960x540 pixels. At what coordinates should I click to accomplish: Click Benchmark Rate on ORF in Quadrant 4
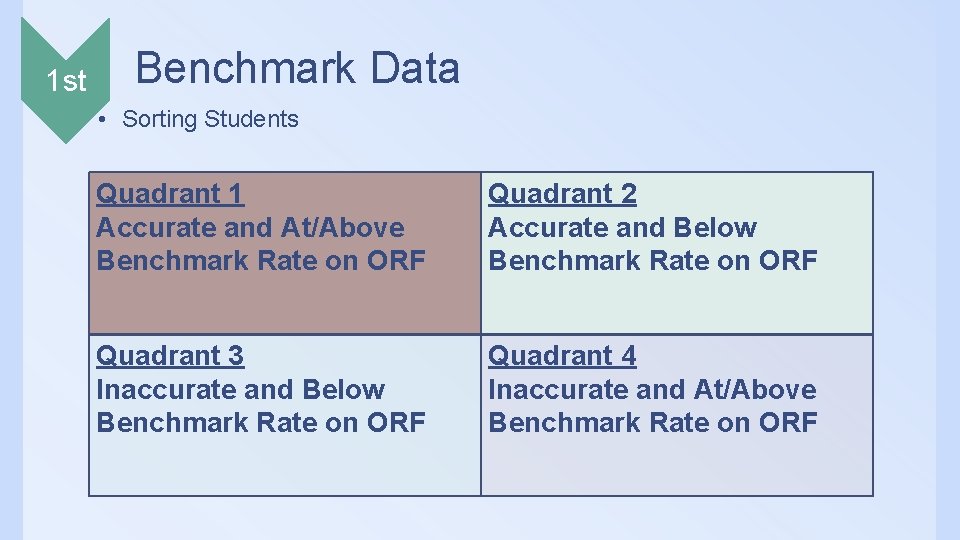tap(653, 422)
